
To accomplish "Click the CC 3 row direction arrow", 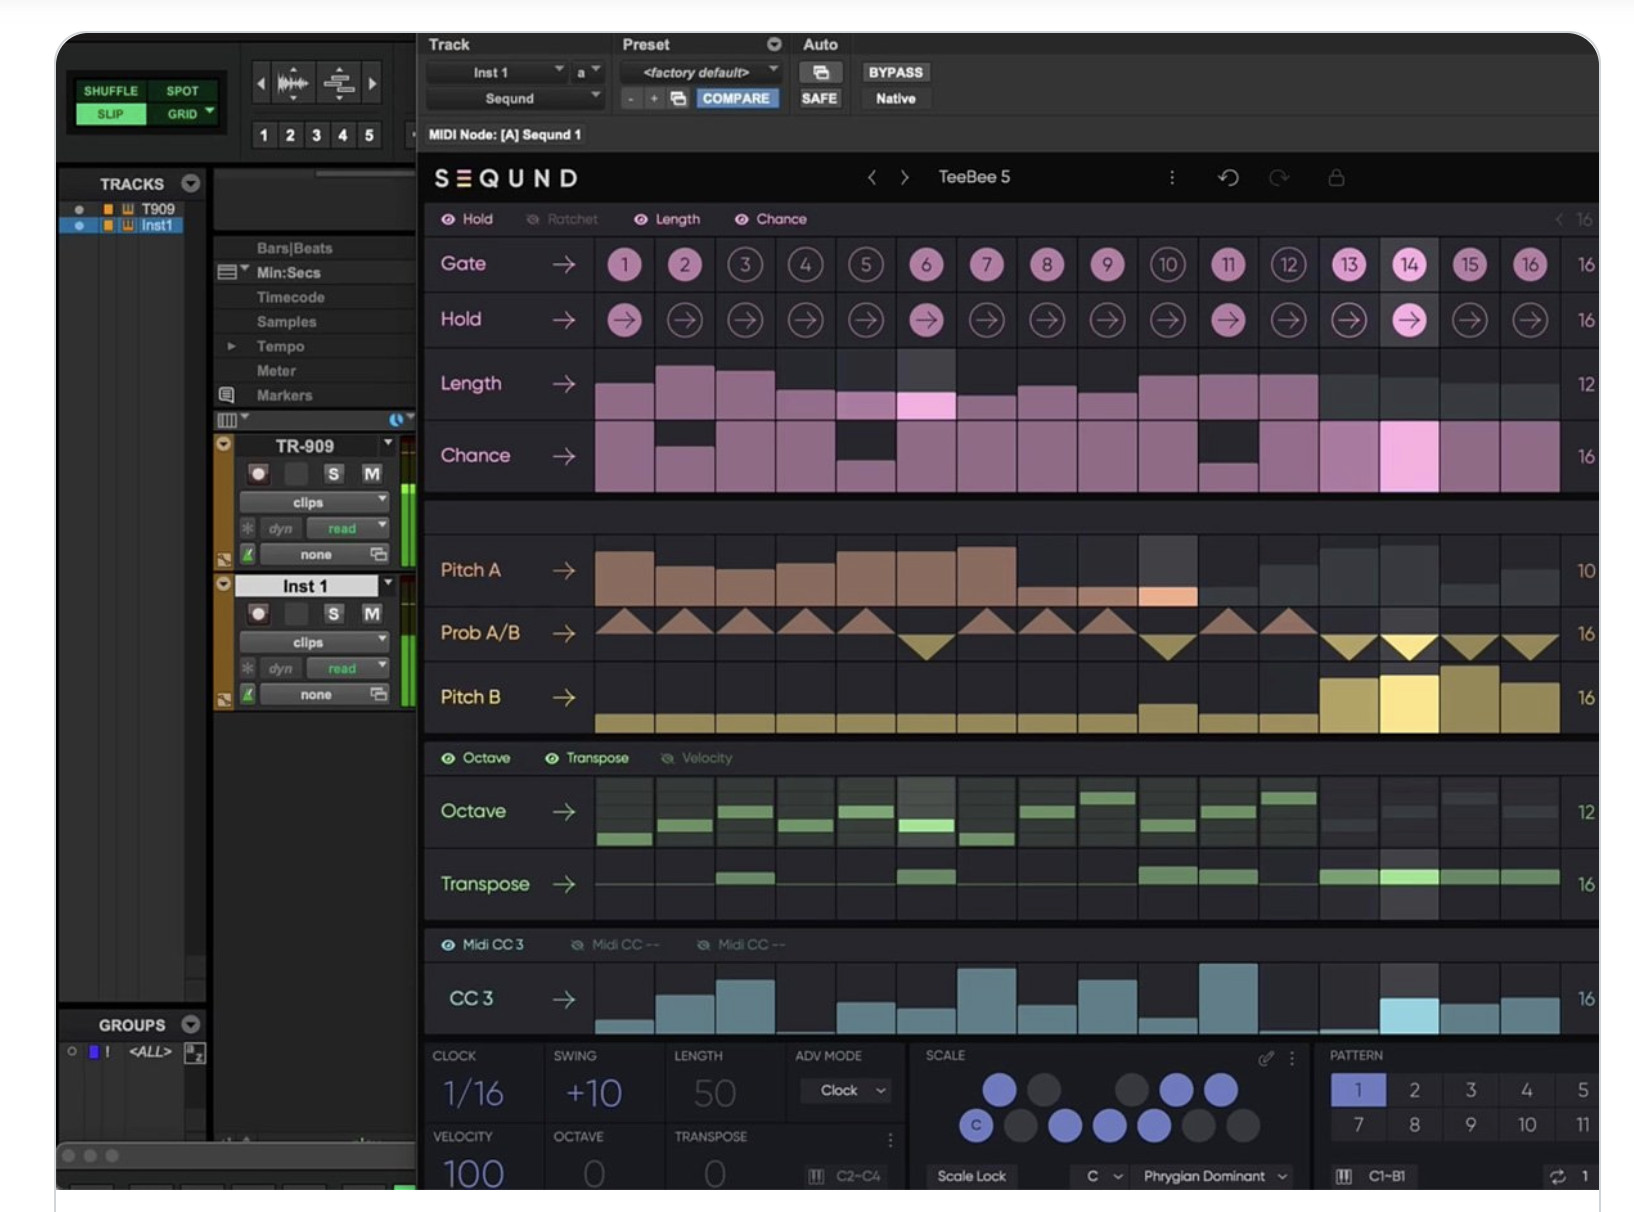I will click(564, 998).
